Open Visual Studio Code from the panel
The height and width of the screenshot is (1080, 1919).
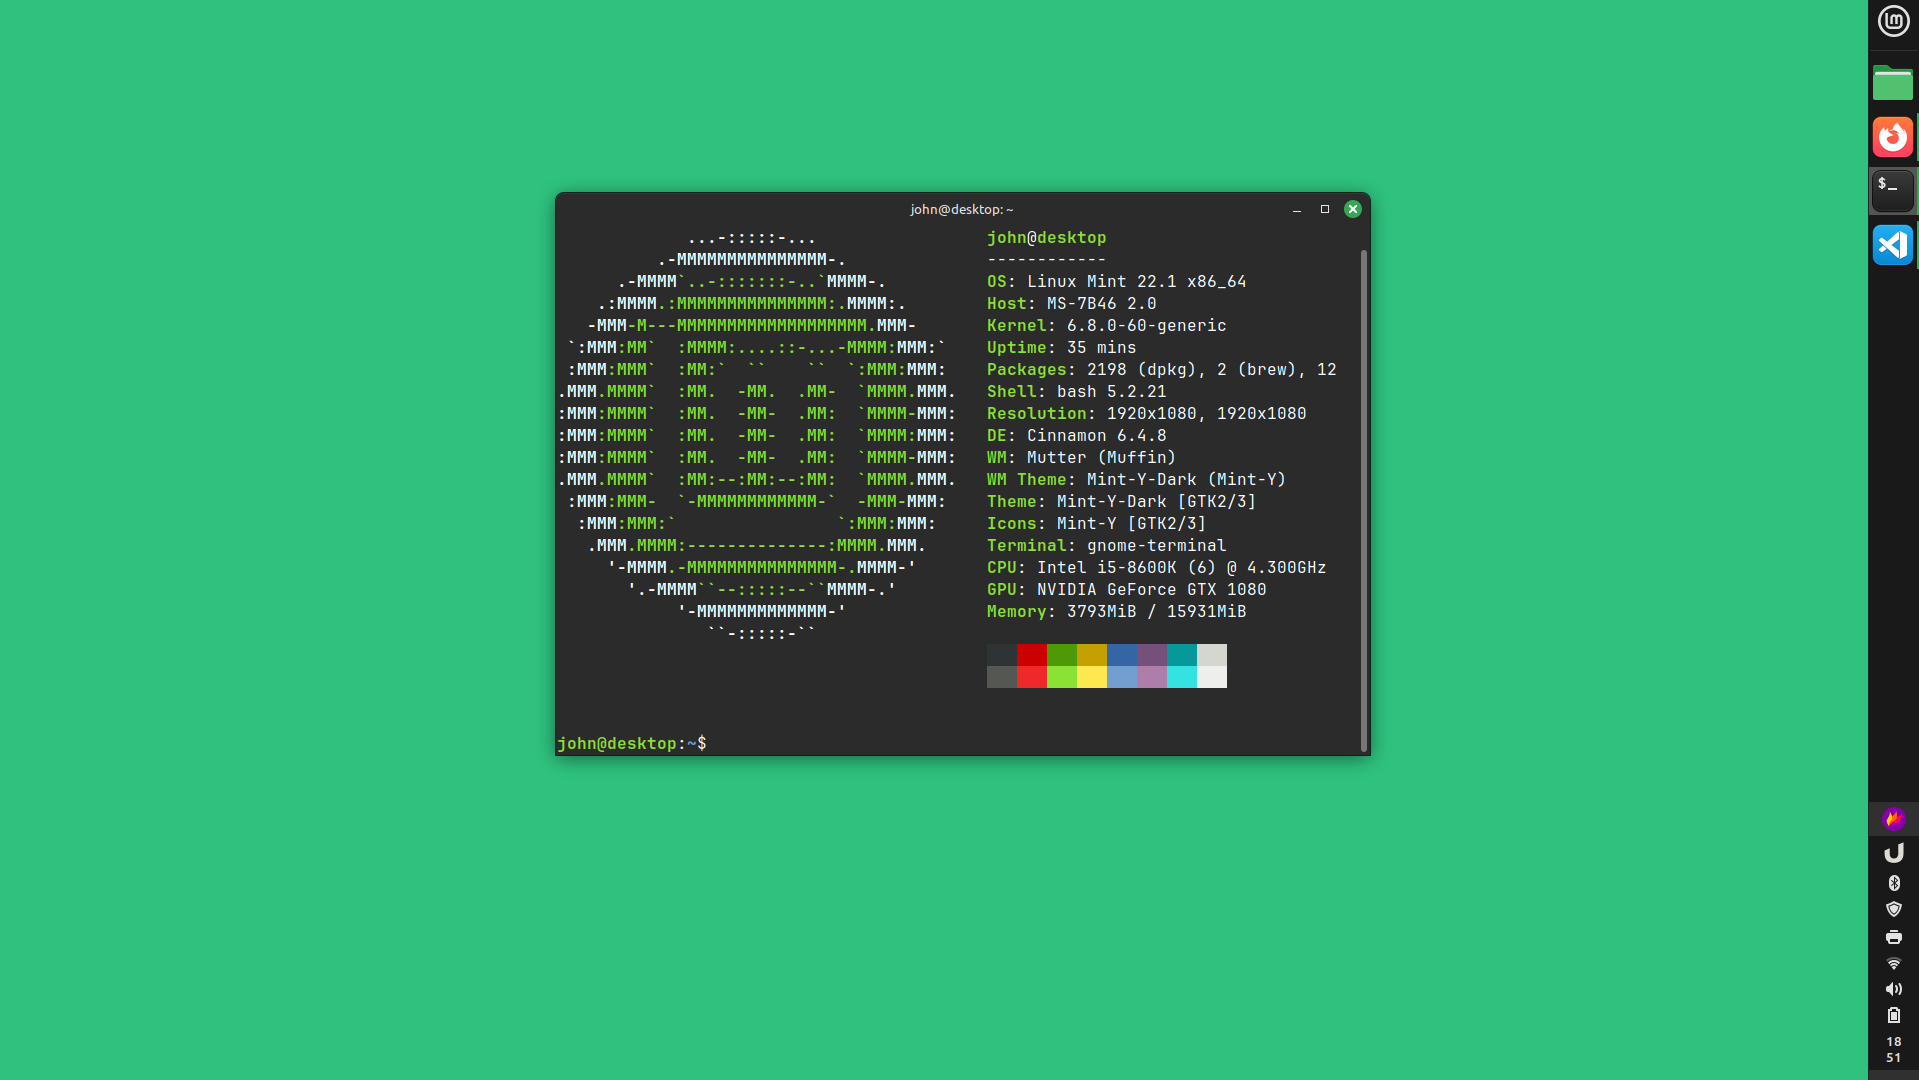click(x=1893, y=245)
